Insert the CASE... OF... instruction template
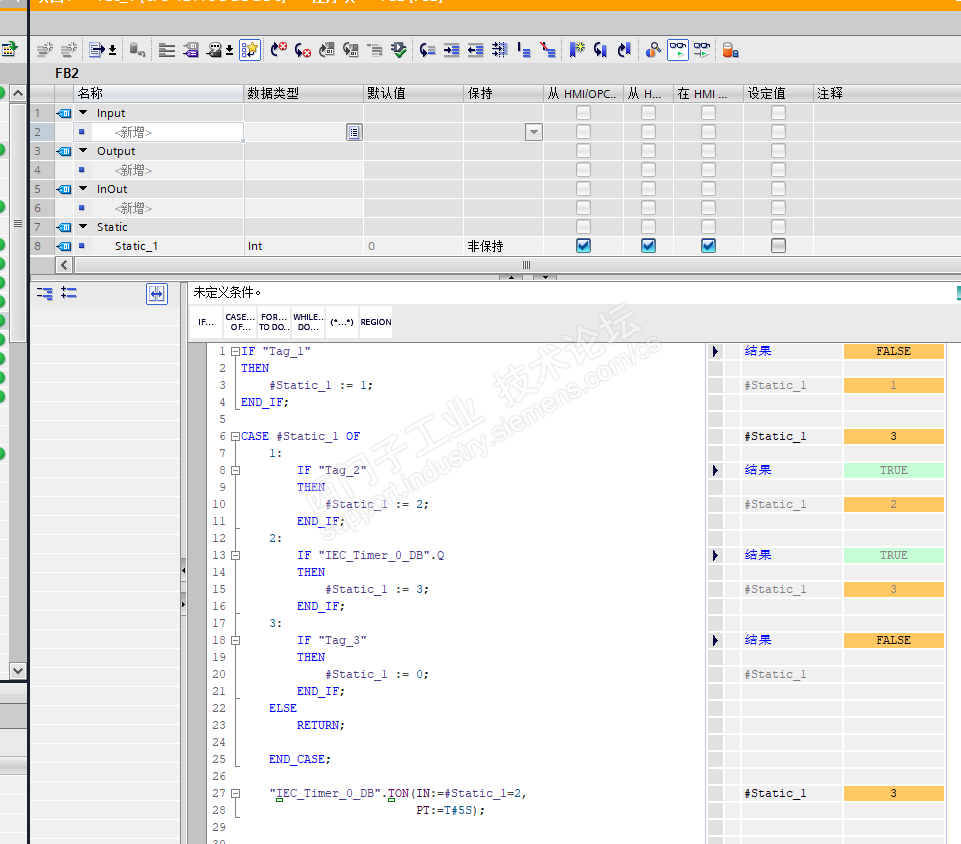 tap(240, 322)
